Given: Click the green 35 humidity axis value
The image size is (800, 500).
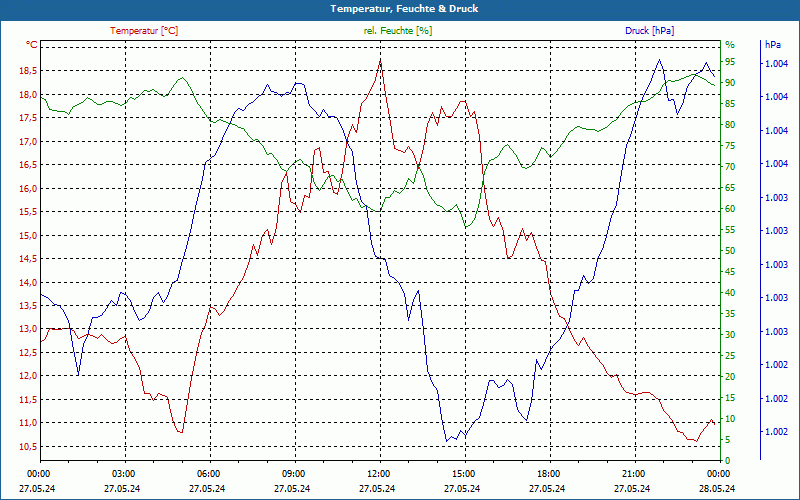Looking at the screenshot, I should tap(730, 314).
